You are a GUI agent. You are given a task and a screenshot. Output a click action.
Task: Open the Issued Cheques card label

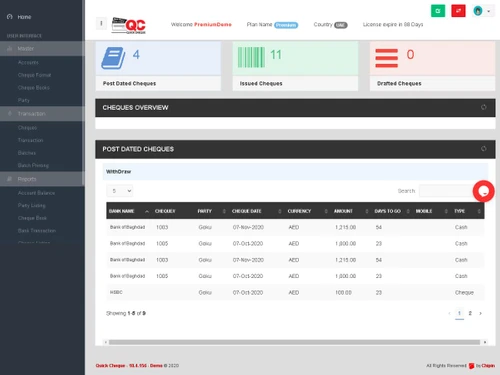[x=261, y=83]
